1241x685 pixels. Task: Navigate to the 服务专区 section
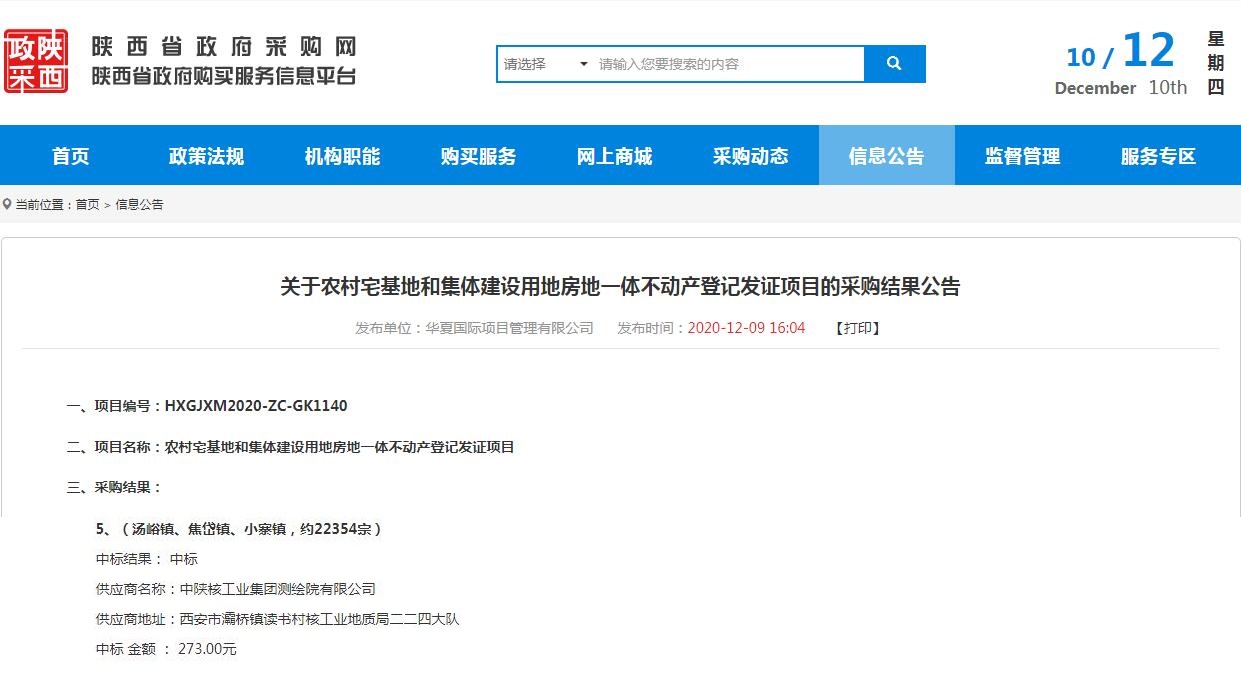(x=1158, y=156)
